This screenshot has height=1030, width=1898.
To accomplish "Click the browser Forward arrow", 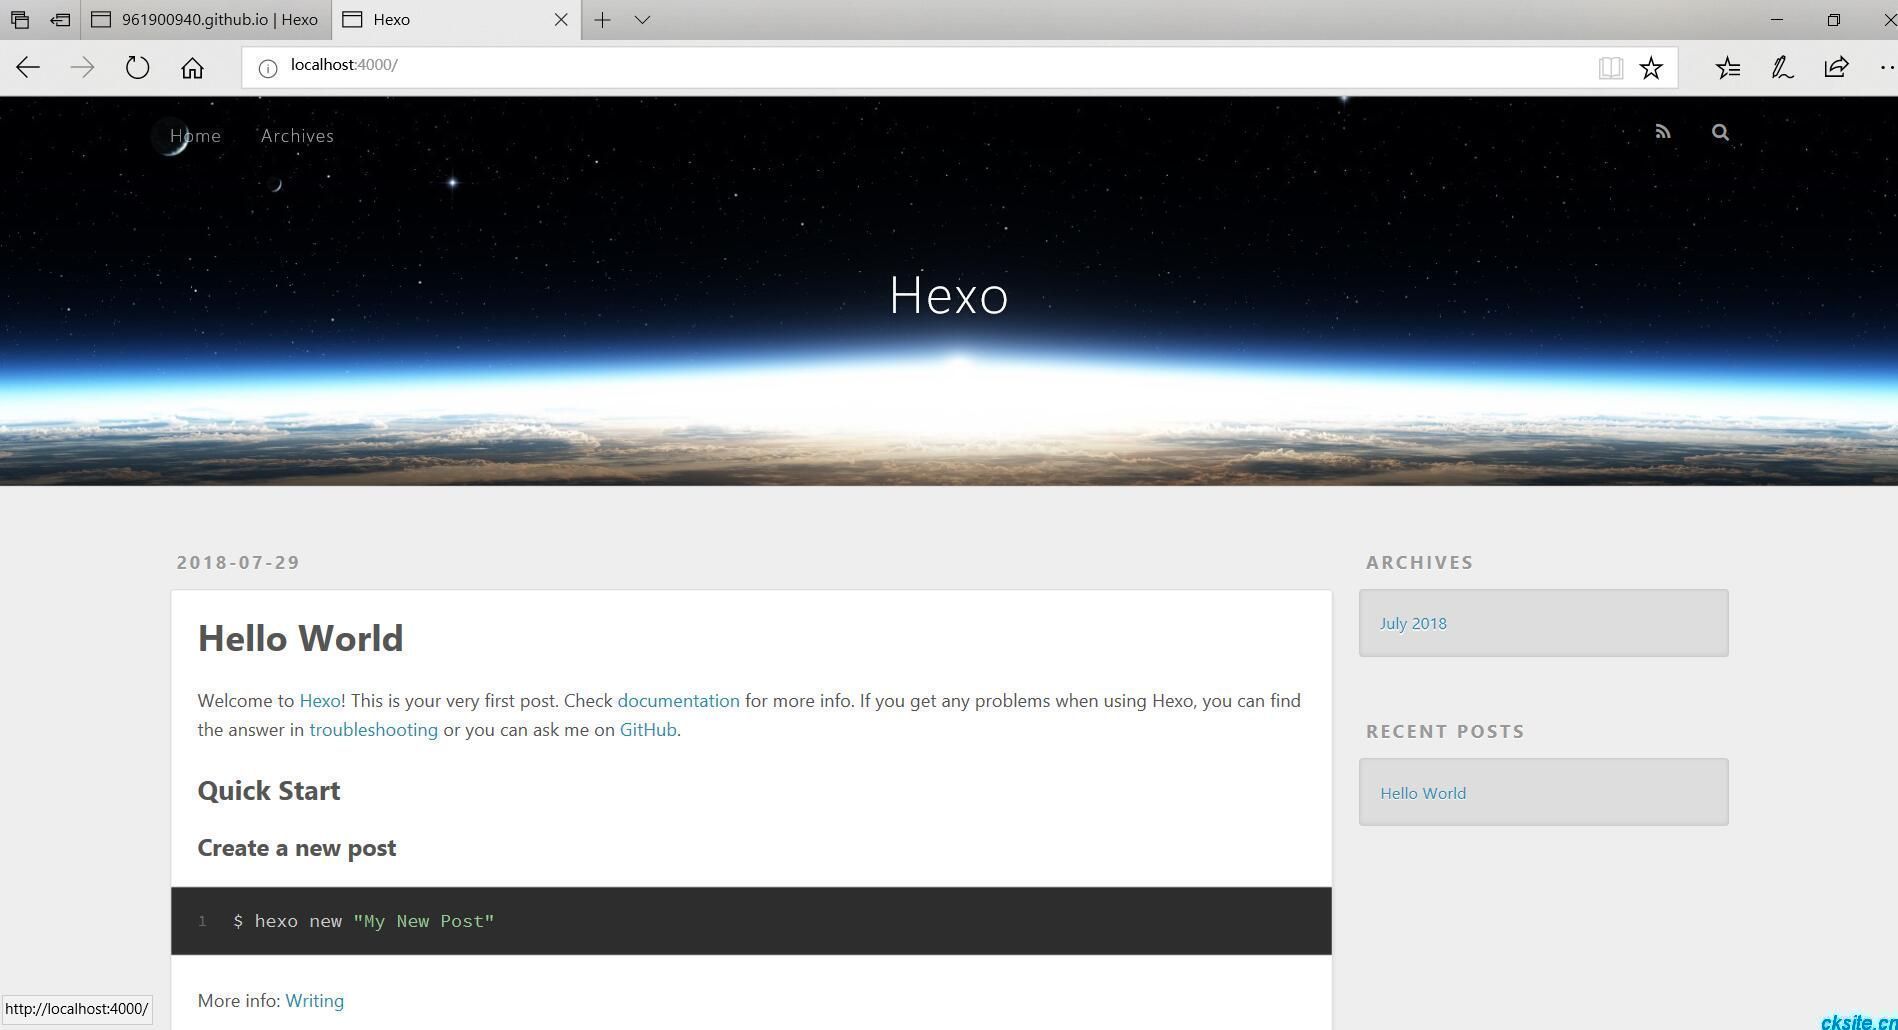I will [x=82, y=67].
